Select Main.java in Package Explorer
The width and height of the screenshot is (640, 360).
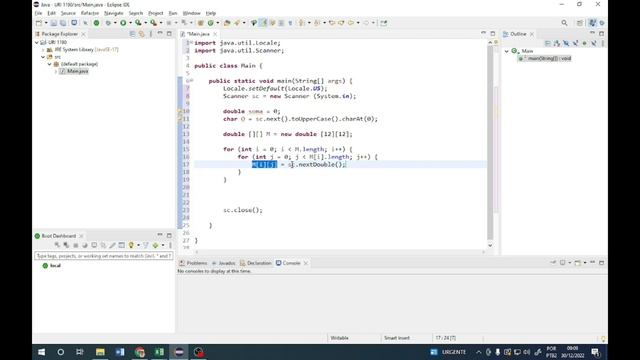[x=74, y=71]
